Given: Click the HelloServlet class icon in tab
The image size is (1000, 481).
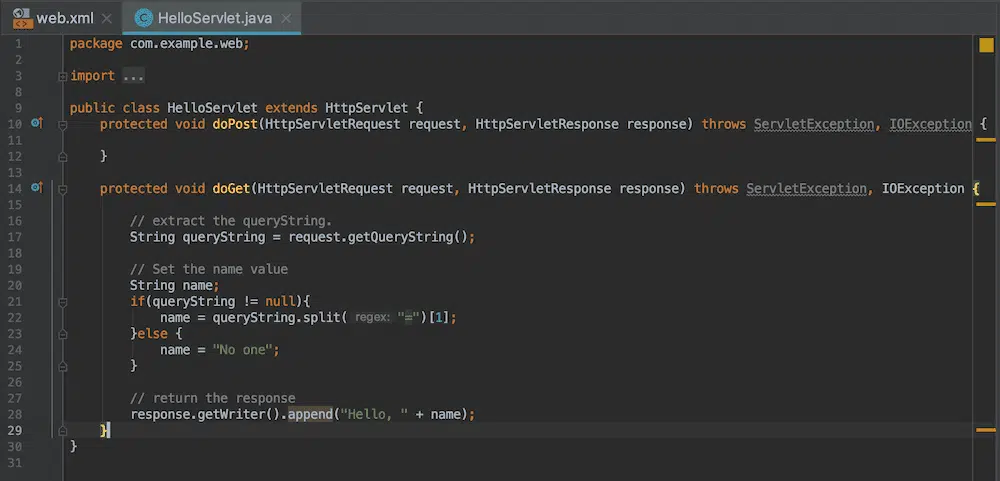Looking at the screenshot, I should pyautogui.click(x=144, y=18).
